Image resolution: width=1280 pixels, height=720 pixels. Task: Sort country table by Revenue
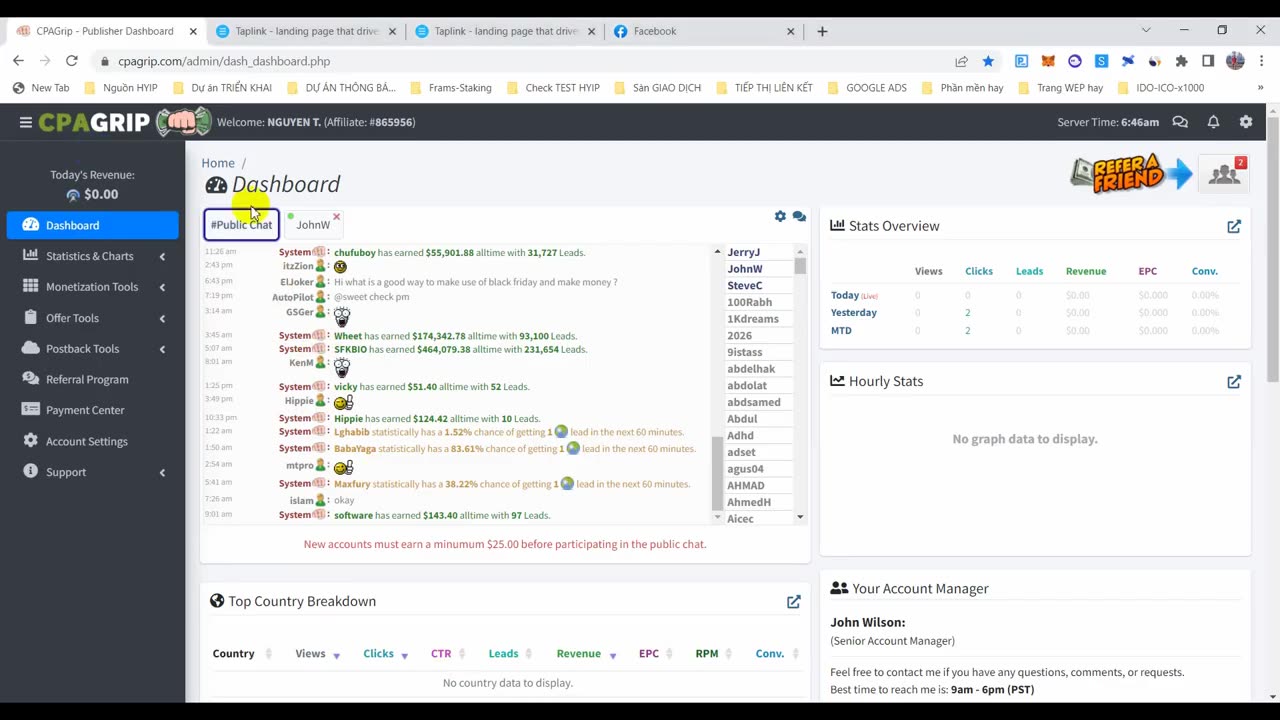pos(587,654)
